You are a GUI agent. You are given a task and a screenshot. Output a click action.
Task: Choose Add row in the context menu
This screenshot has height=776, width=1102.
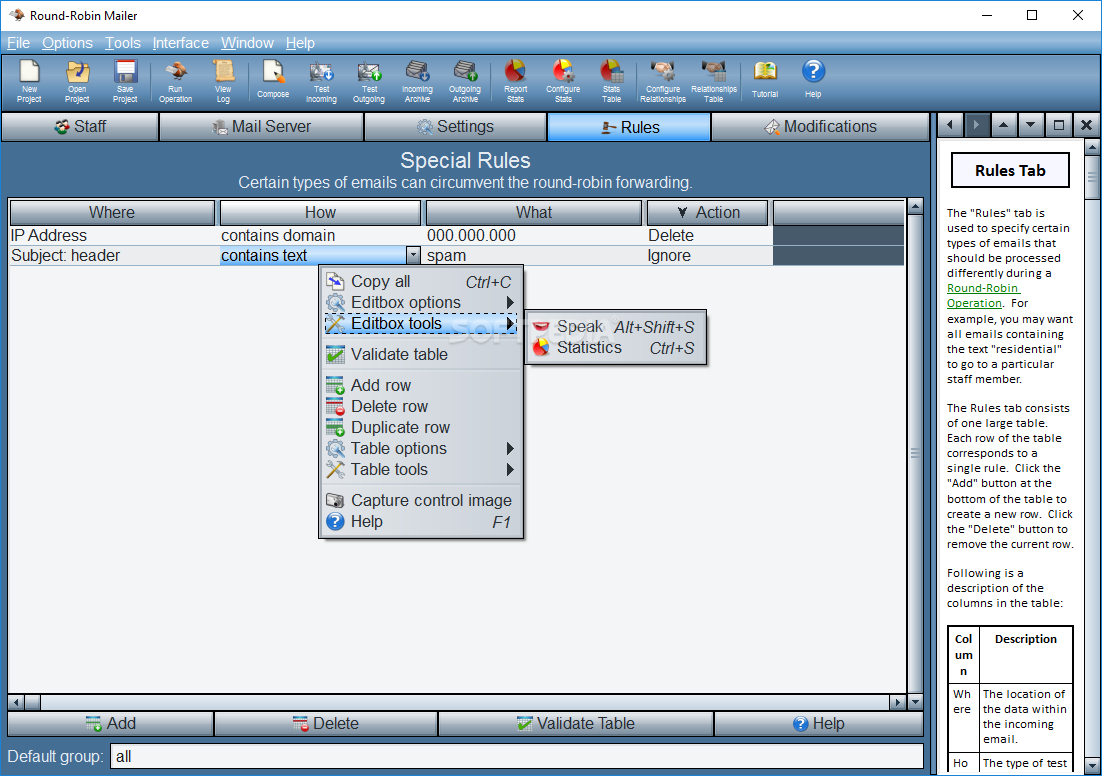421,385
